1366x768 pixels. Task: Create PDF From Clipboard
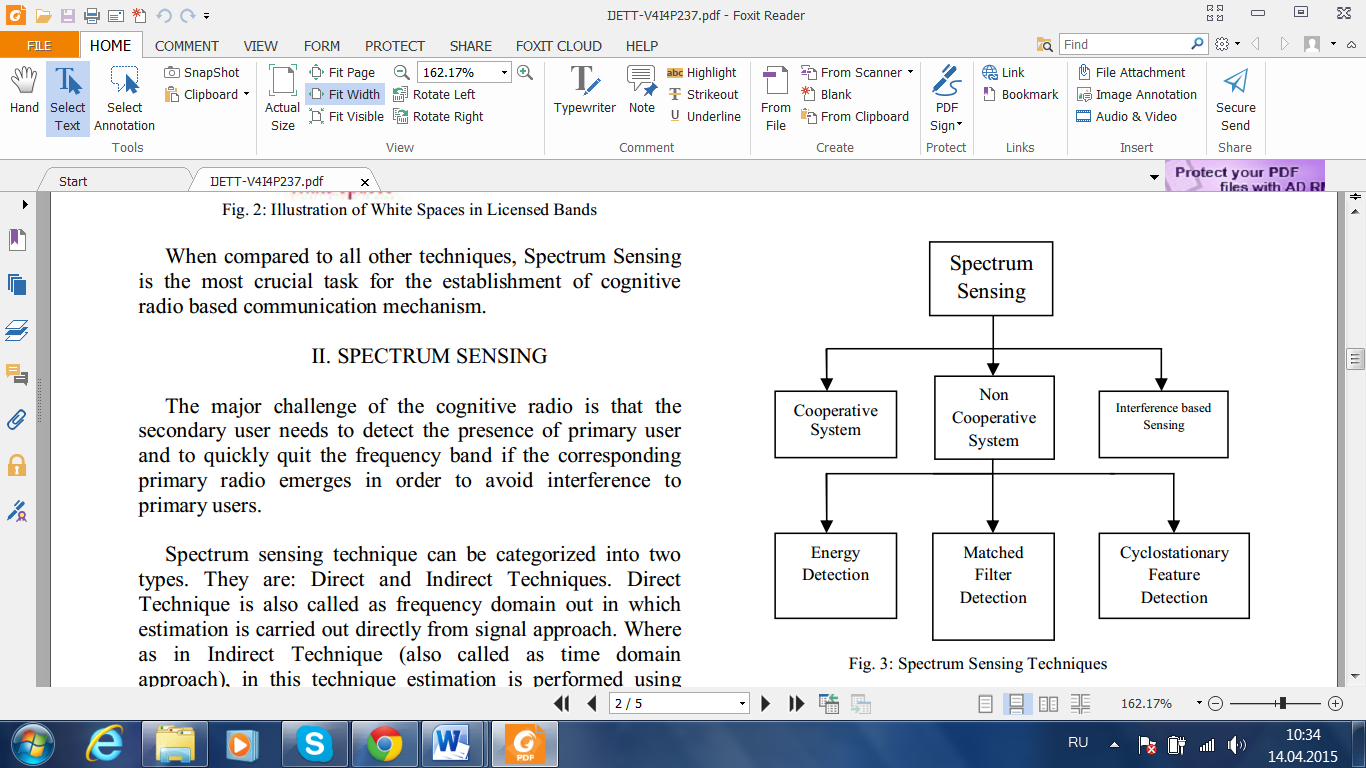(855, 116)
